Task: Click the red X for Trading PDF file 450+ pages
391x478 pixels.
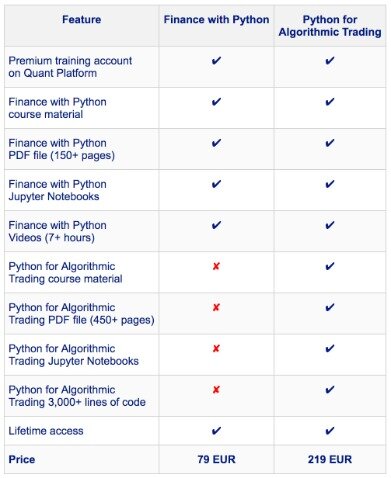Action: pyautogui.click(x=216, y=307)
